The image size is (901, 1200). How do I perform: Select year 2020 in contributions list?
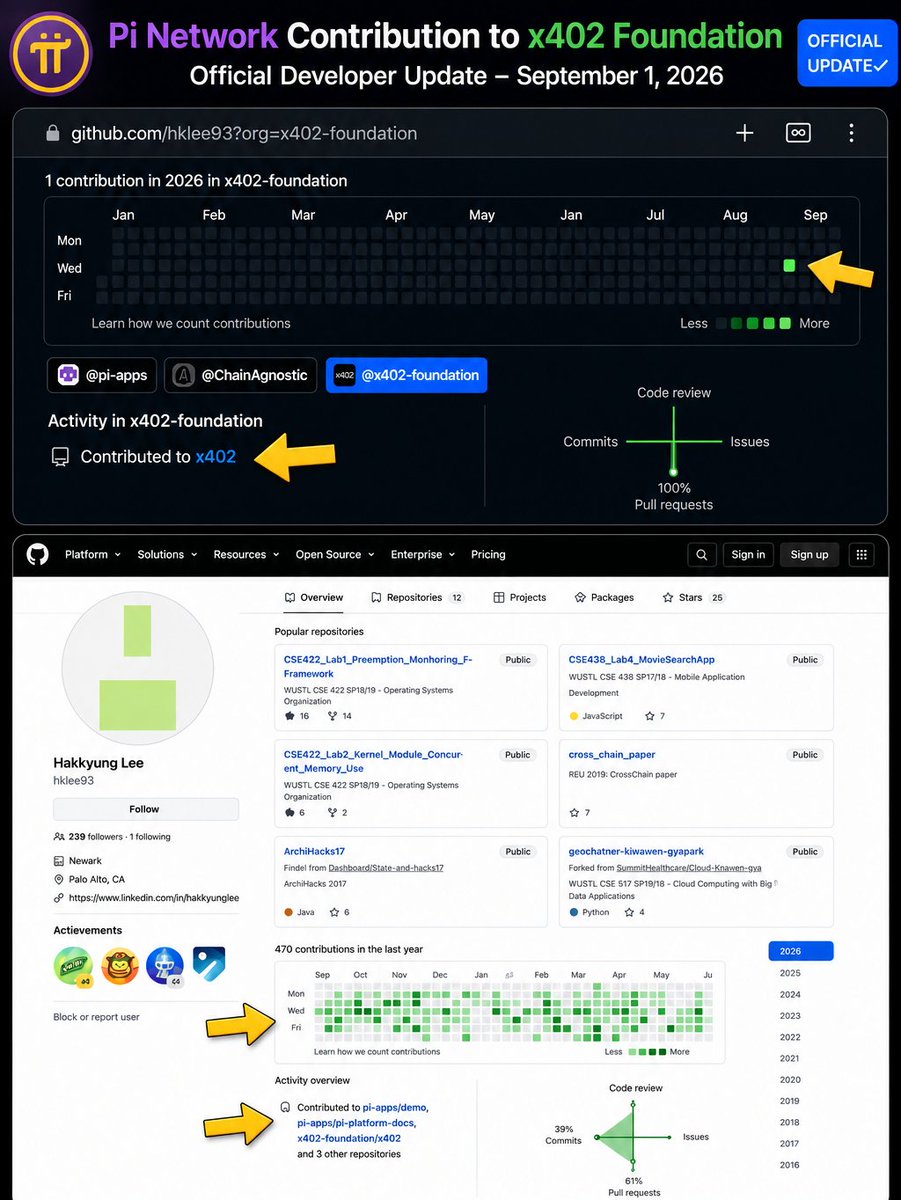790,1080
